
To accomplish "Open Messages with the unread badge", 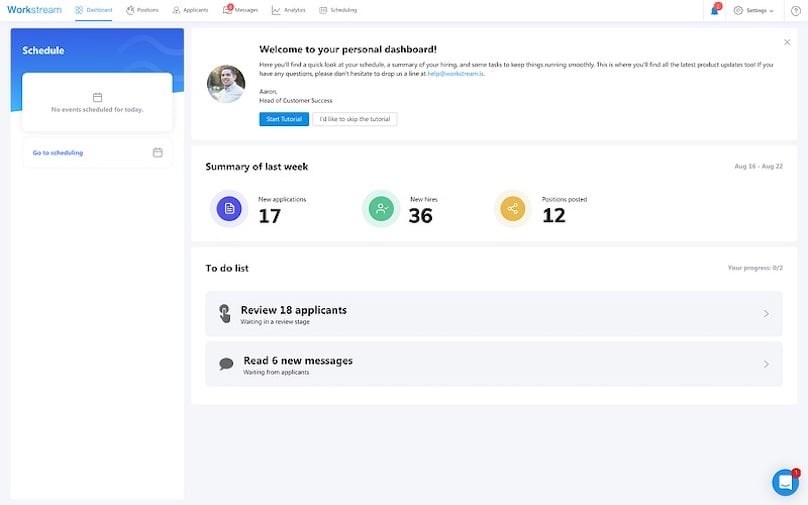I will [x=241, y=10].
